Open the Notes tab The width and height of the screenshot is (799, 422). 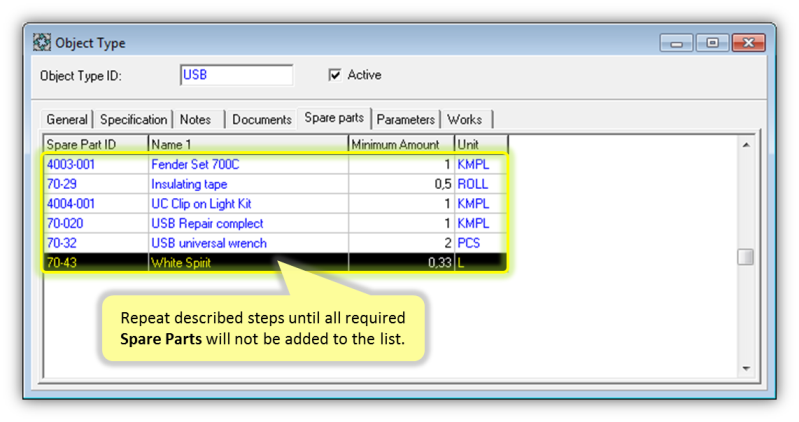(x=196, y=119)
